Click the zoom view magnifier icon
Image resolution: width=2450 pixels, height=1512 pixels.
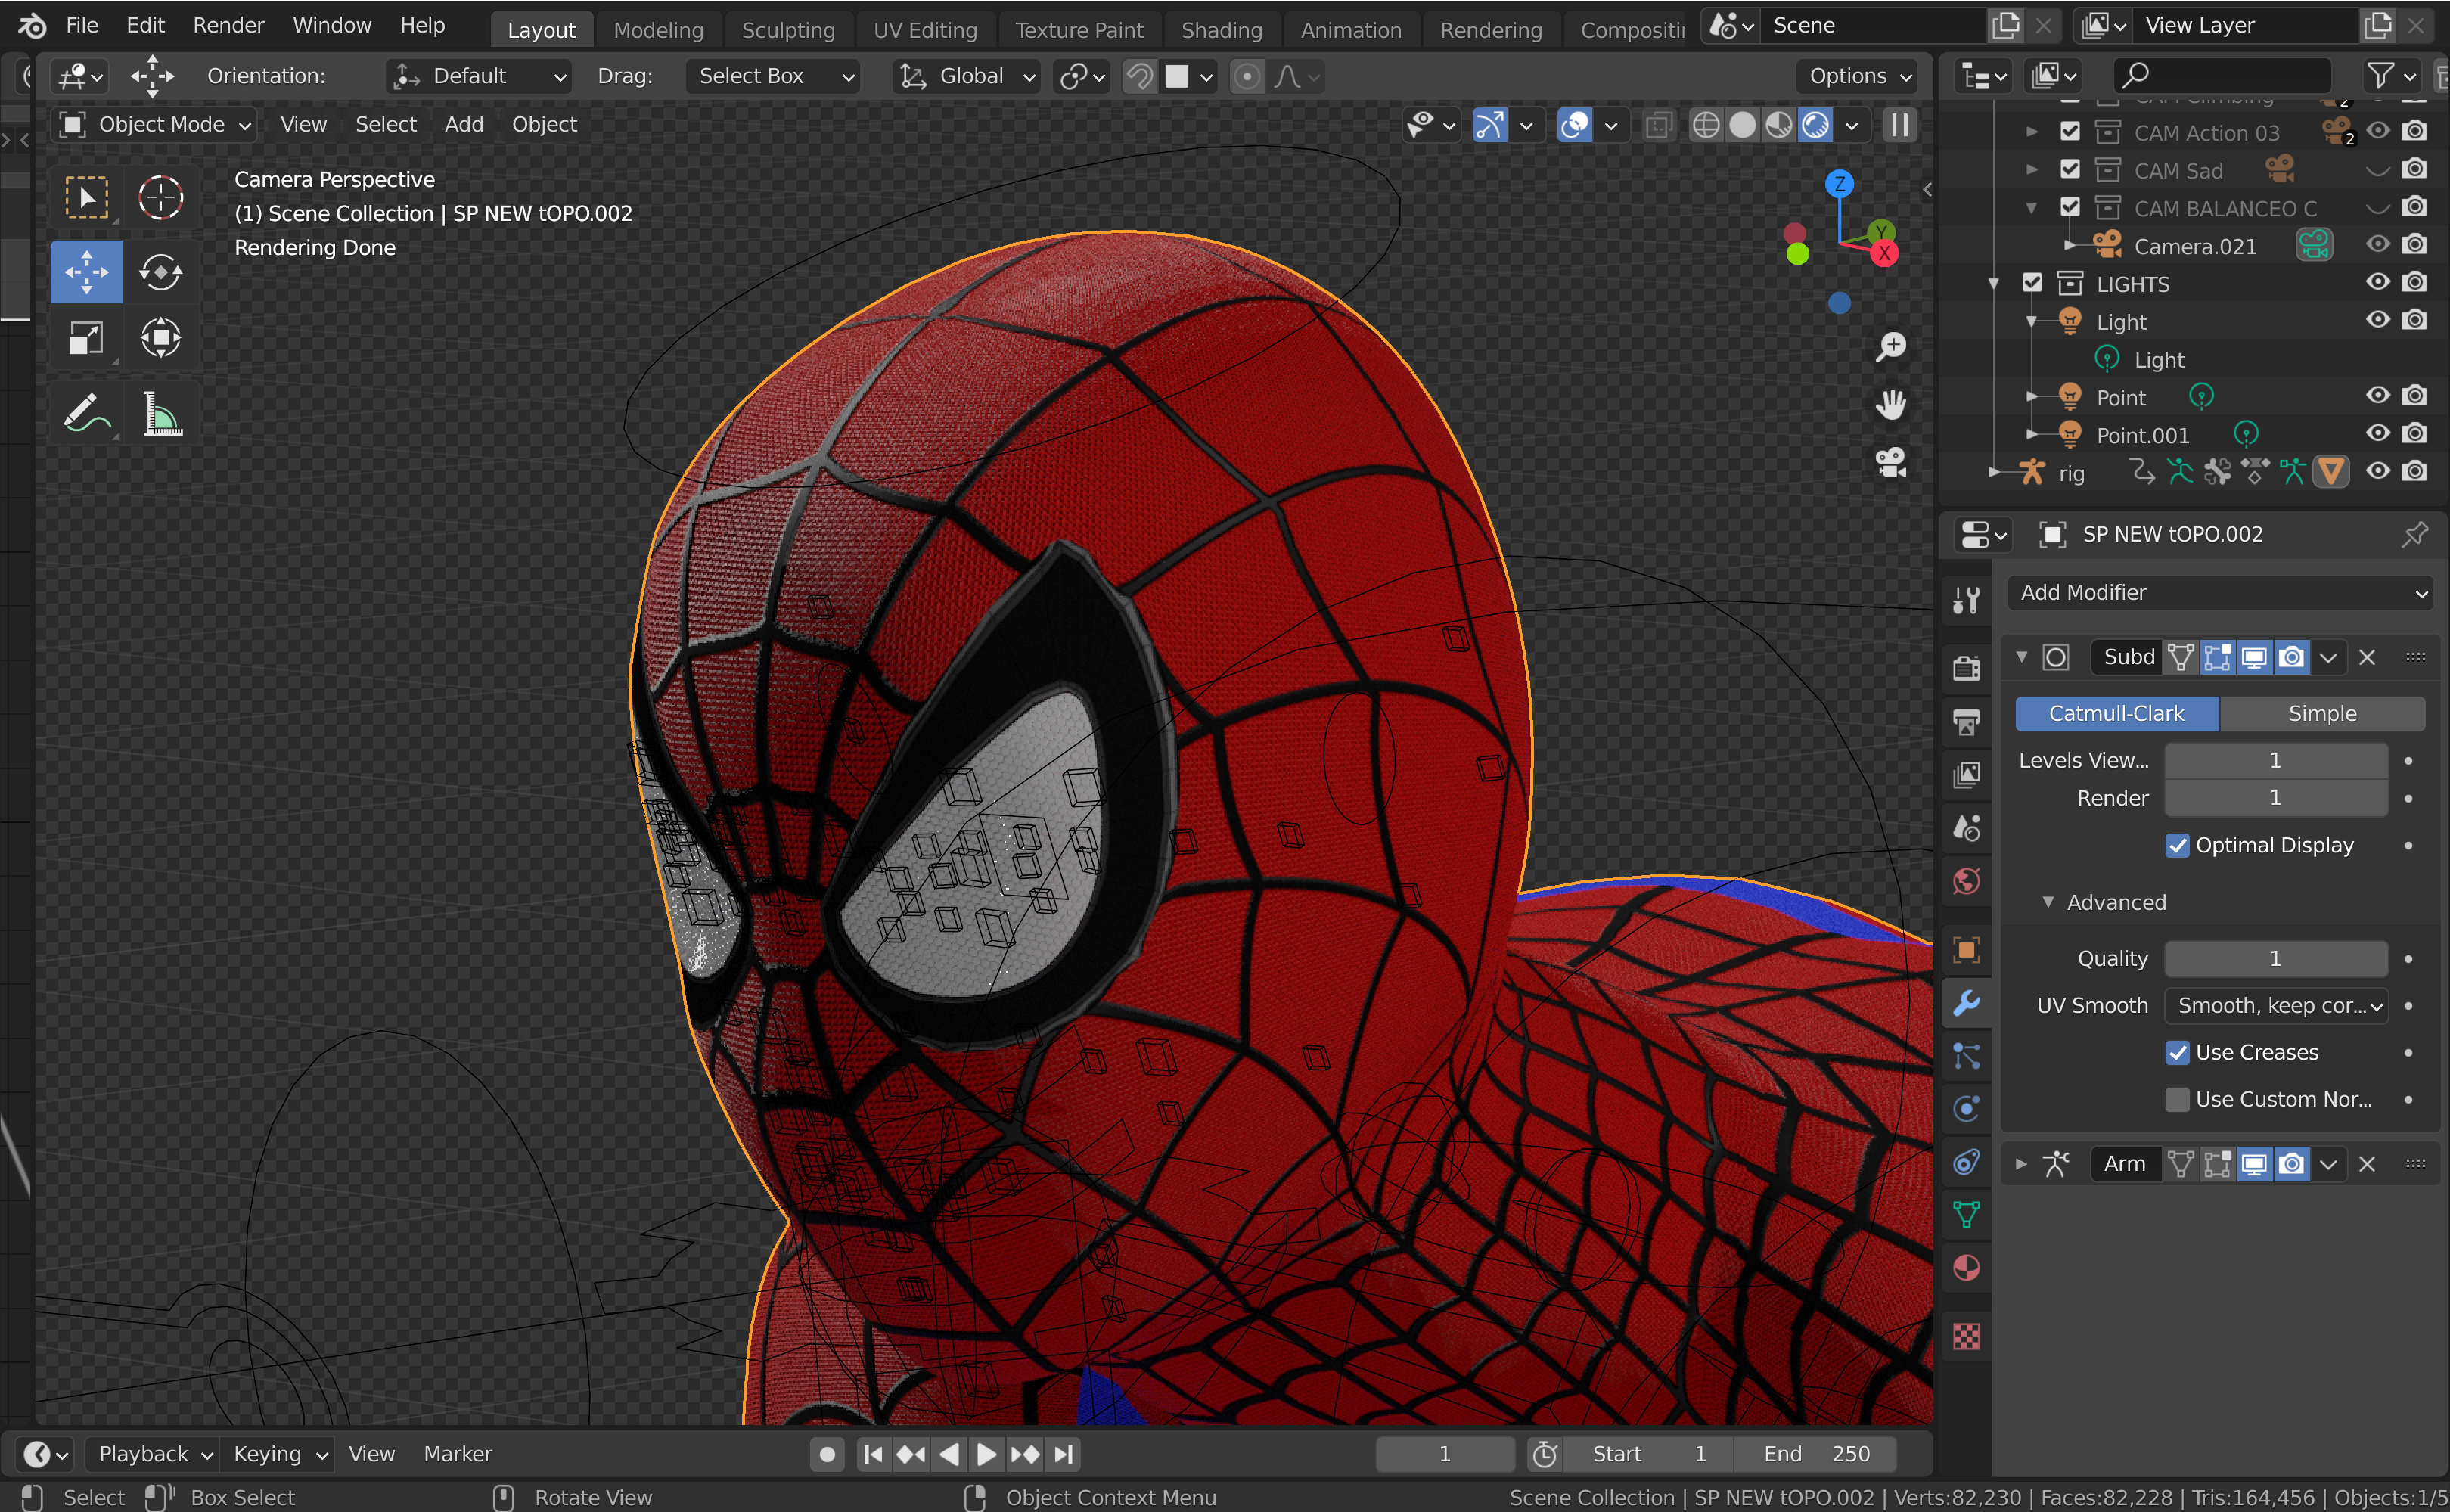pyautogui.click(x=1890, y=347)
